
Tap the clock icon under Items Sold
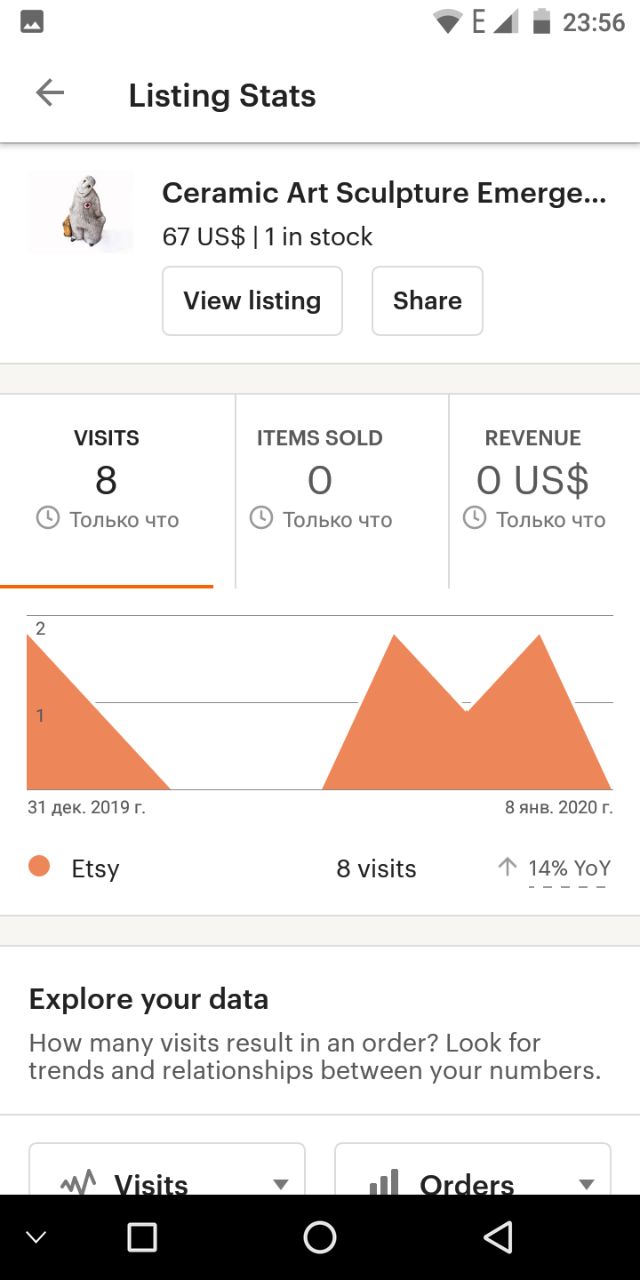[261, 518]
